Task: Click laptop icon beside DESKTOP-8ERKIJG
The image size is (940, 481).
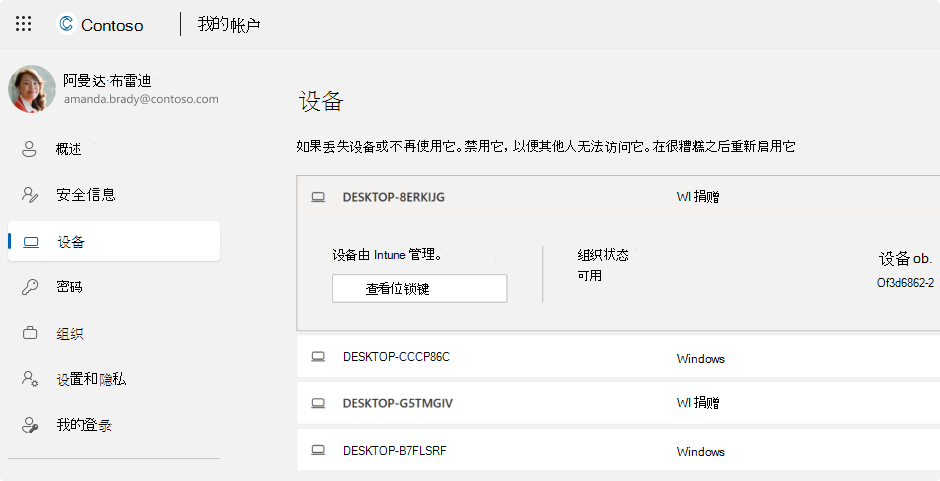Action: click(318, 197)
